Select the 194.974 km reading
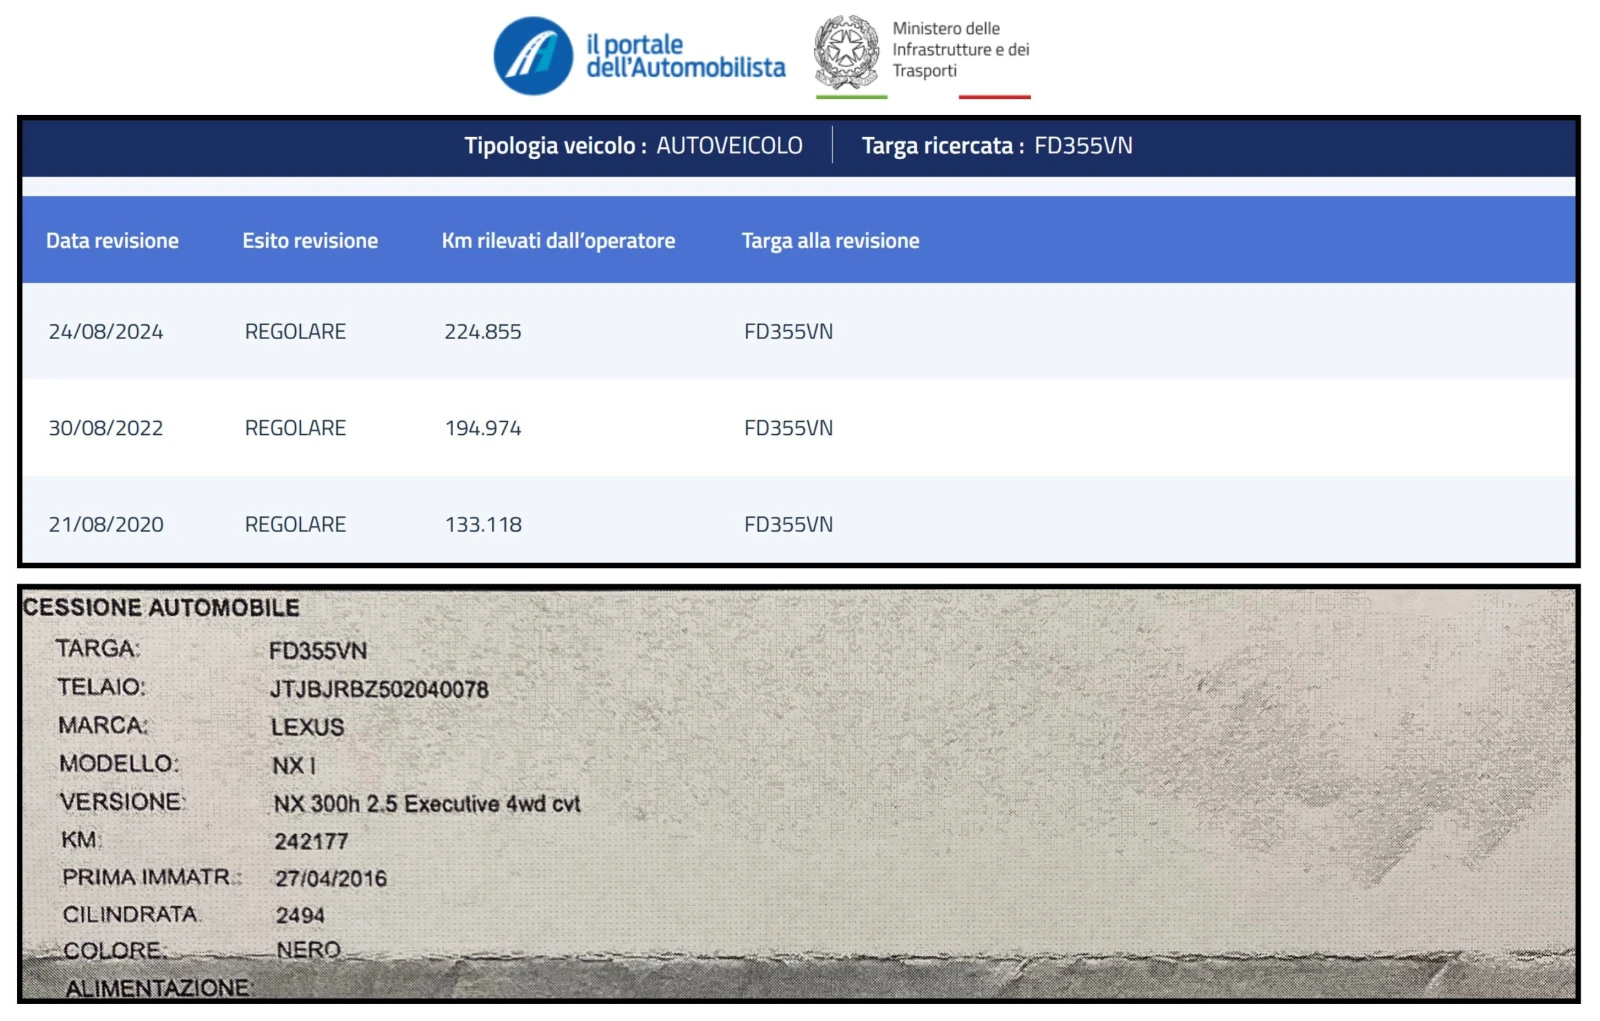 coord(483,428)
